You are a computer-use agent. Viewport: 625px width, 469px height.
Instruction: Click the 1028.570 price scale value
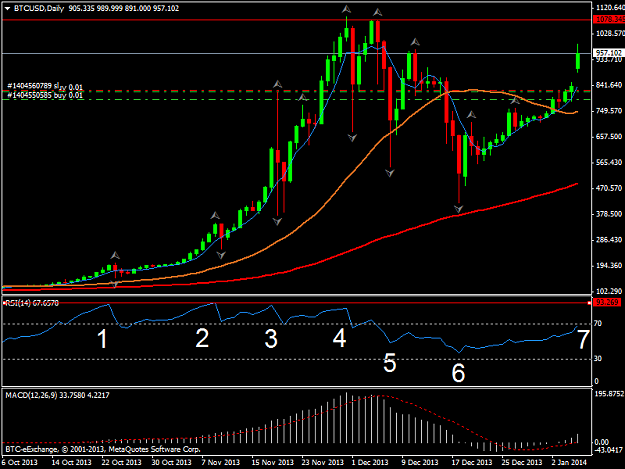[609, 33]
